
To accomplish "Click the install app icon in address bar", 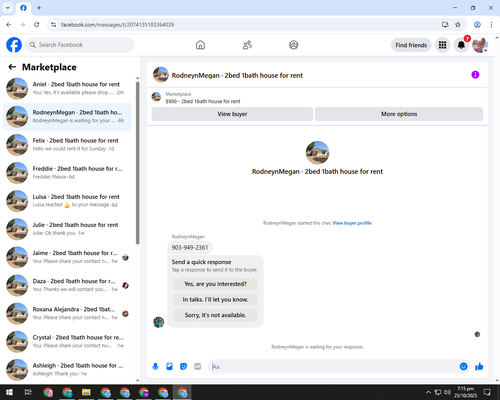I will coord(445,25).
